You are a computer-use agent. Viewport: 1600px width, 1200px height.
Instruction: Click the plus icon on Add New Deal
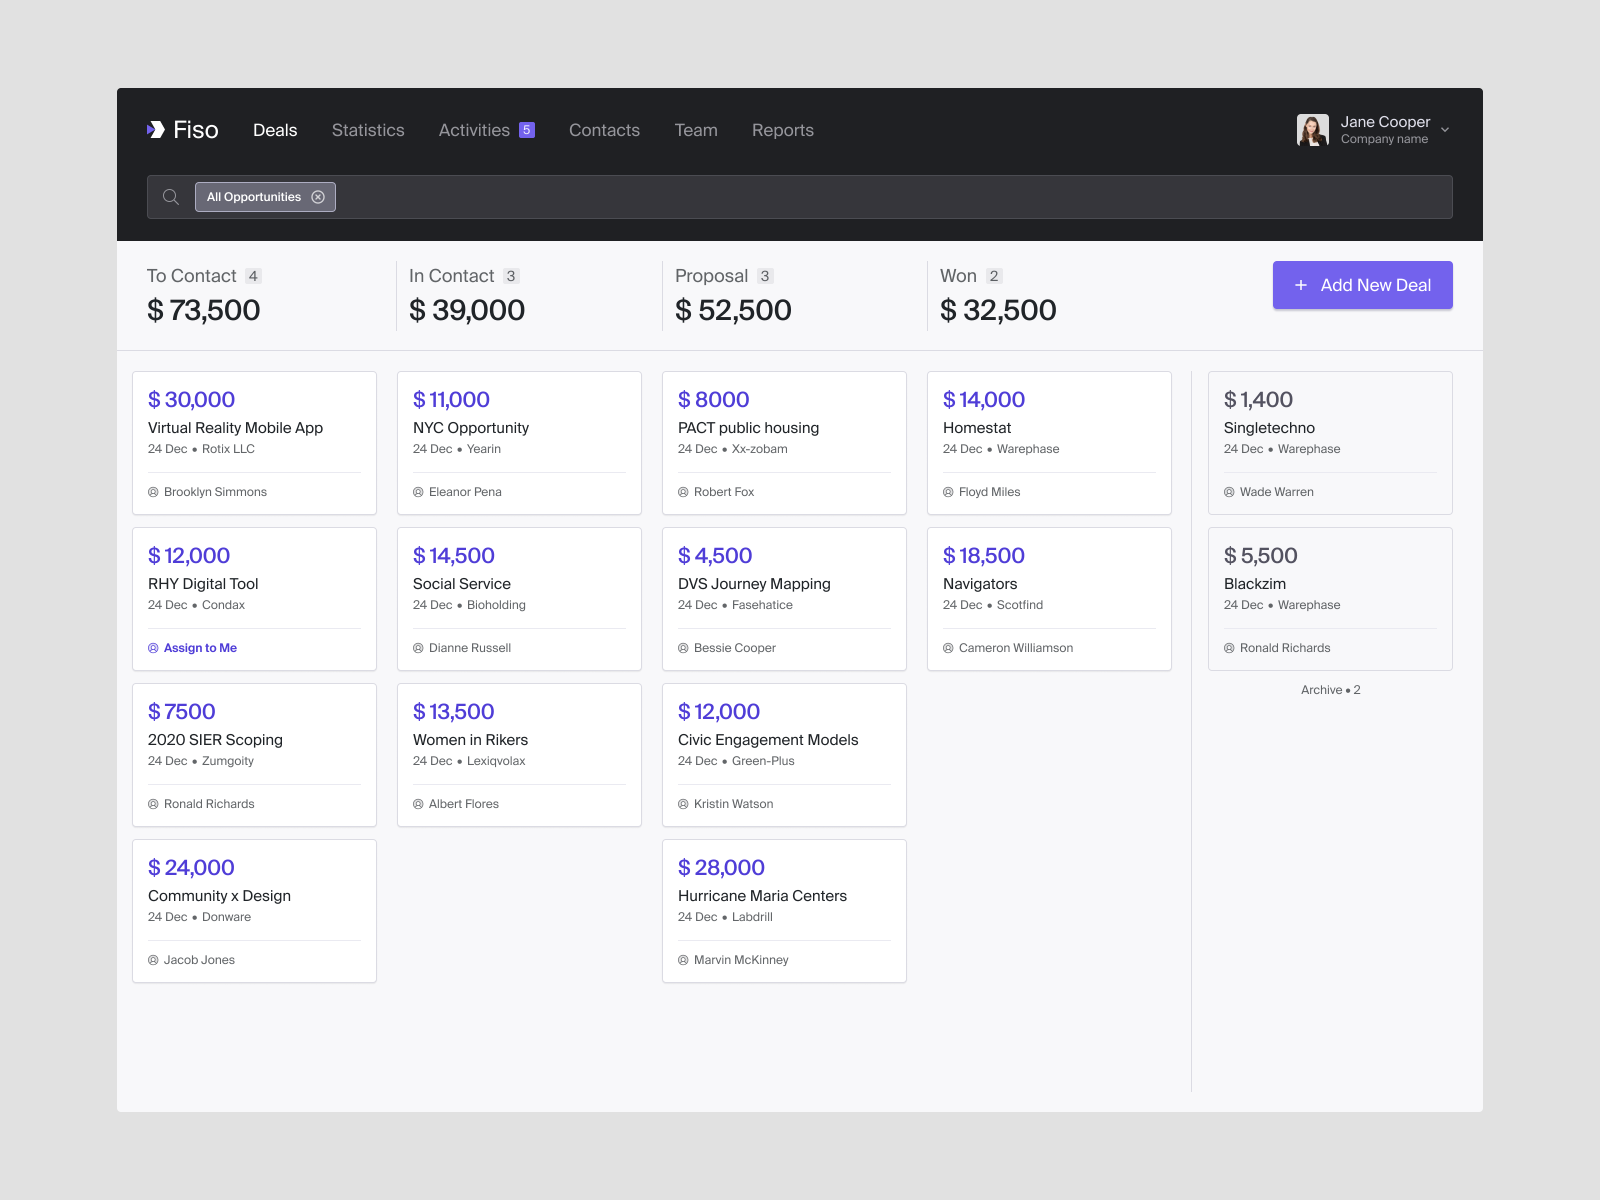coord(1300,285)
